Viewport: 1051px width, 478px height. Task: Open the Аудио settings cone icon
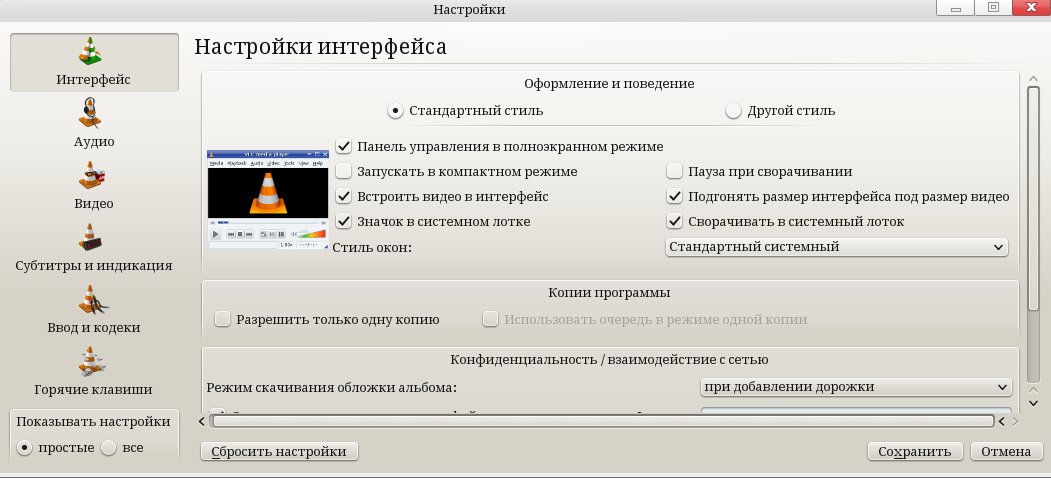click(x=89, y=113)
